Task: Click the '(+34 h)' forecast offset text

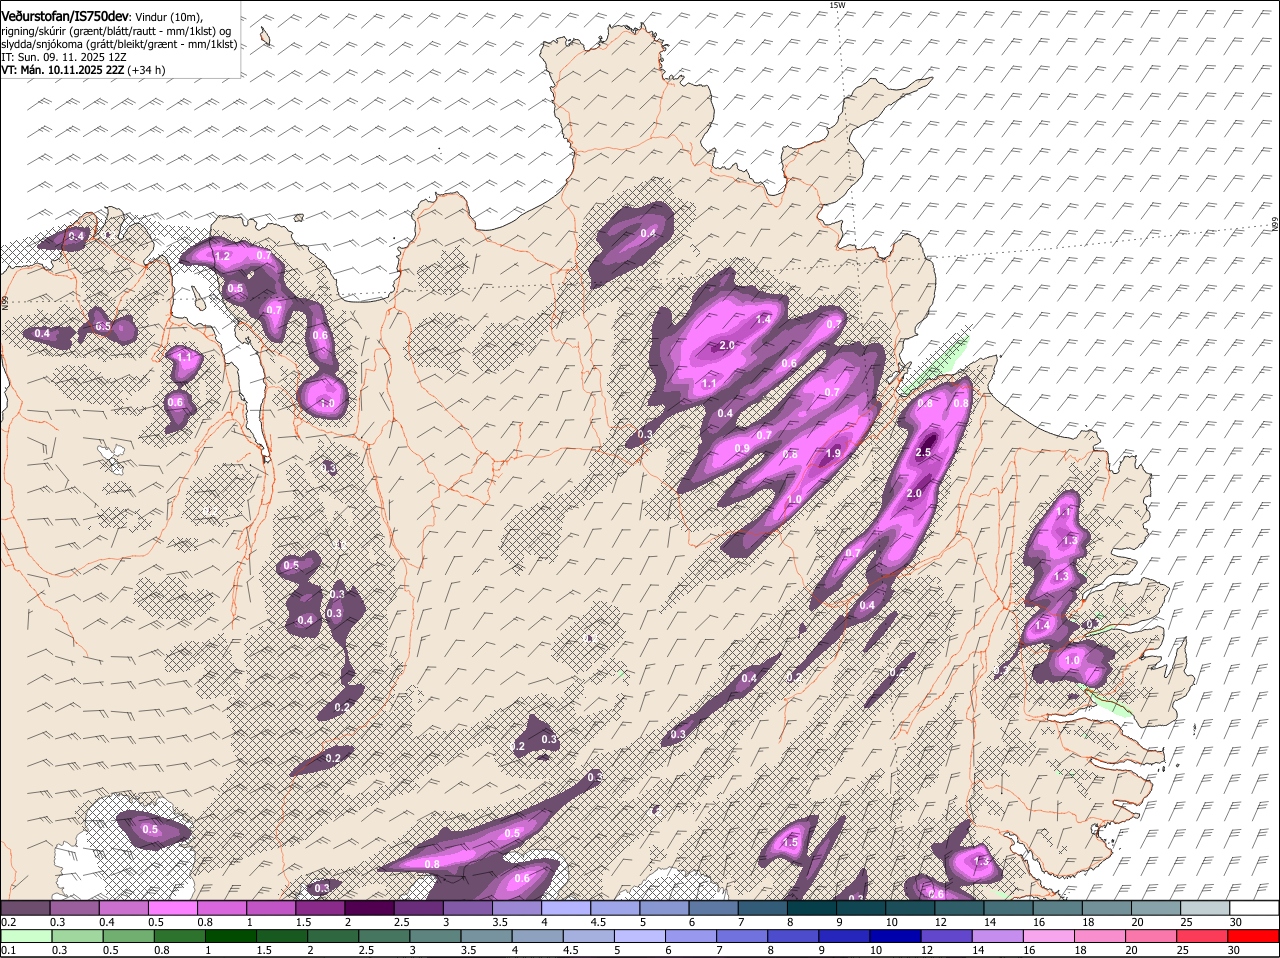Action: pyautogui.click(x=146, y=70)
